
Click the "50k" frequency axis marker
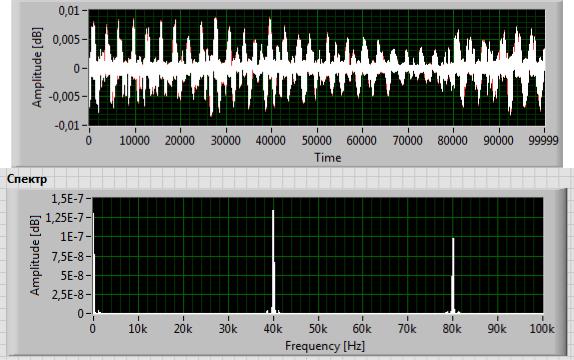click(318, 329)
